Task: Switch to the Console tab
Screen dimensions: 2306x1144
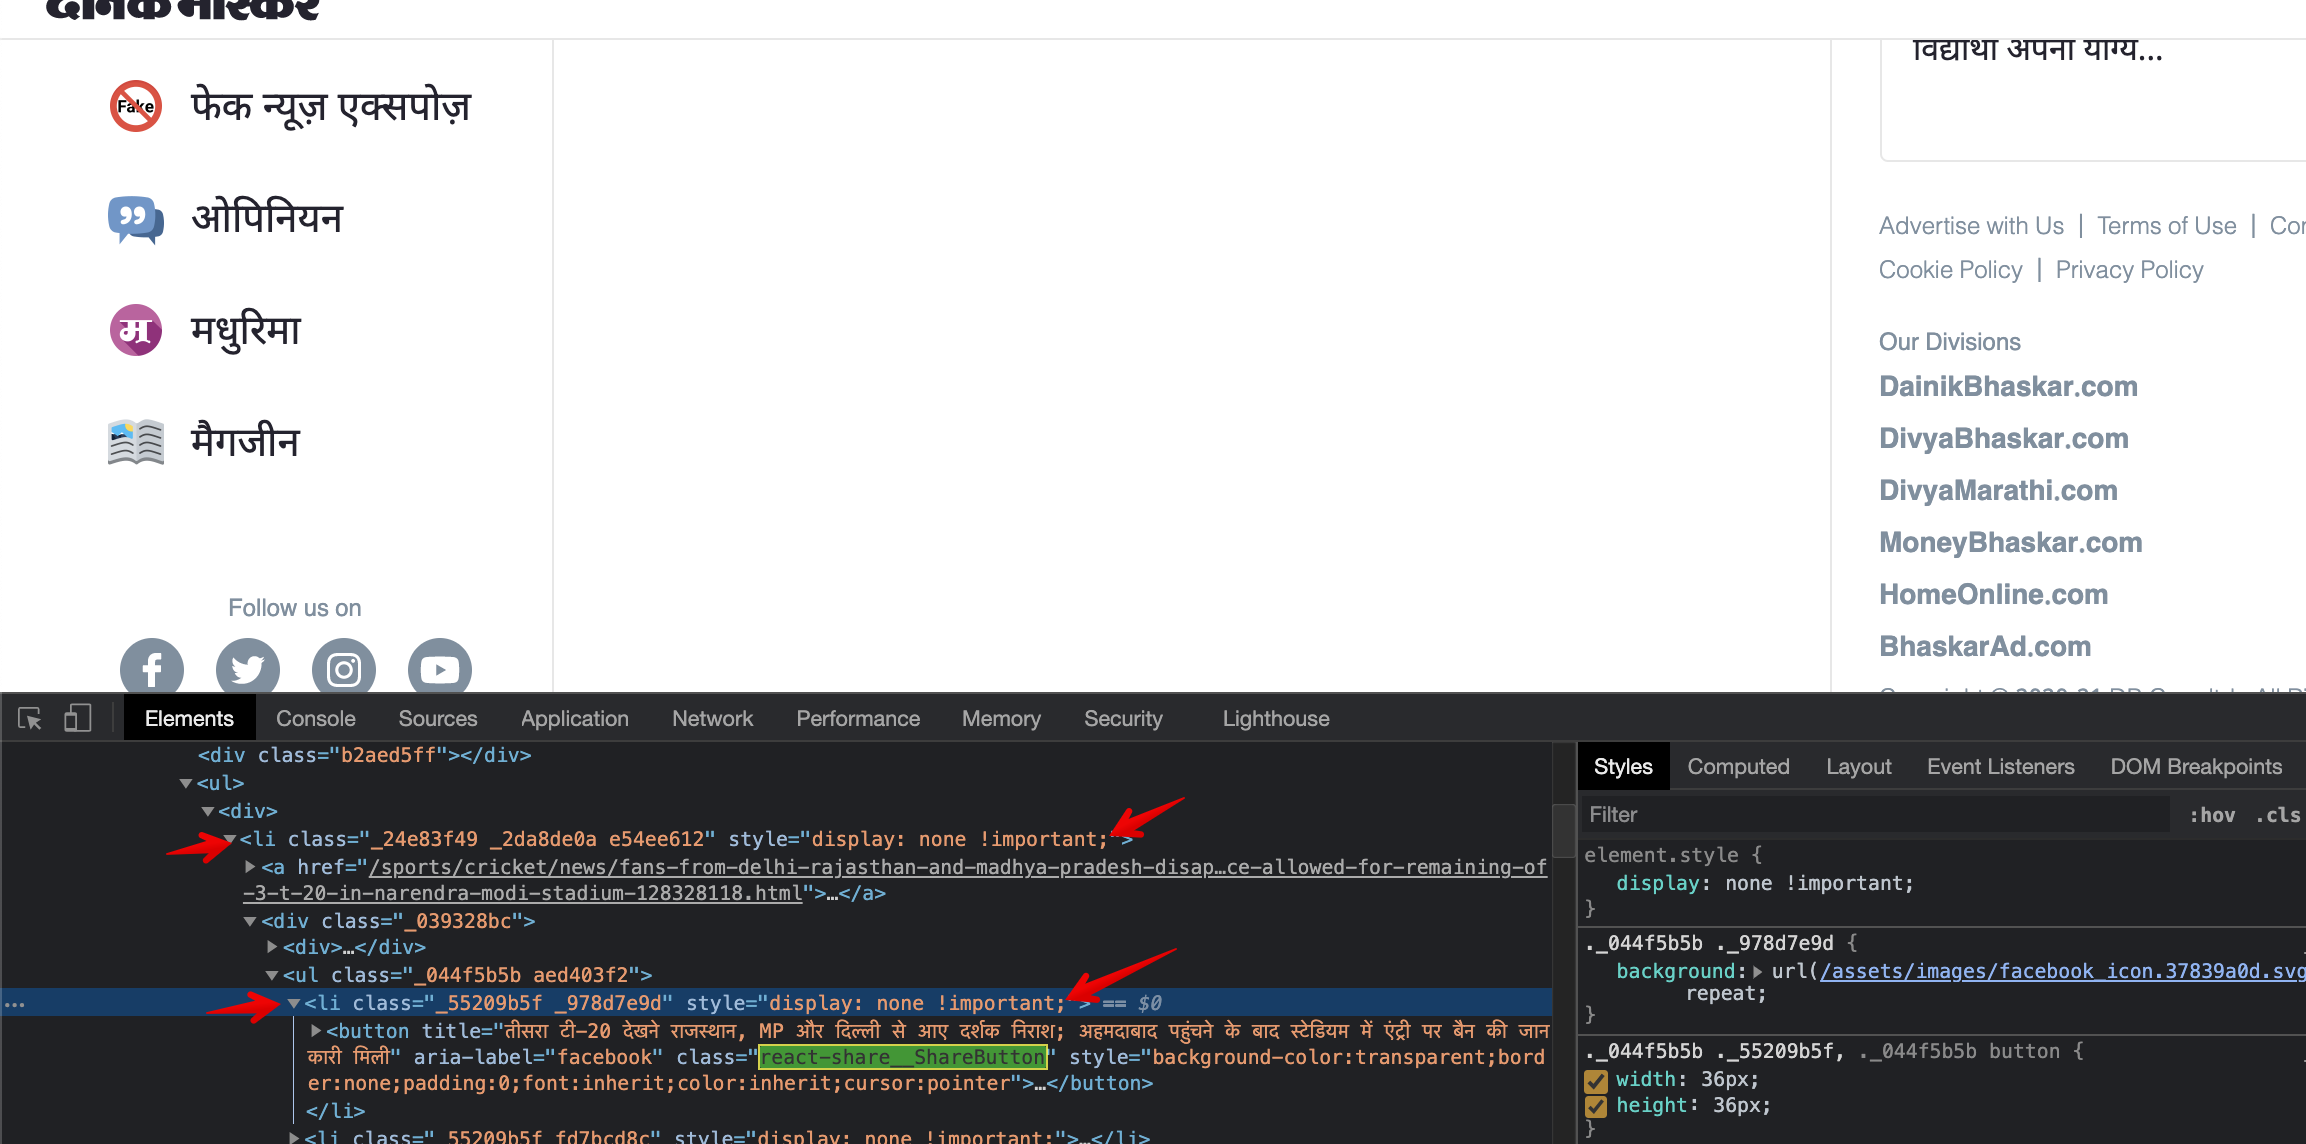Action: [x=315, y=718]
